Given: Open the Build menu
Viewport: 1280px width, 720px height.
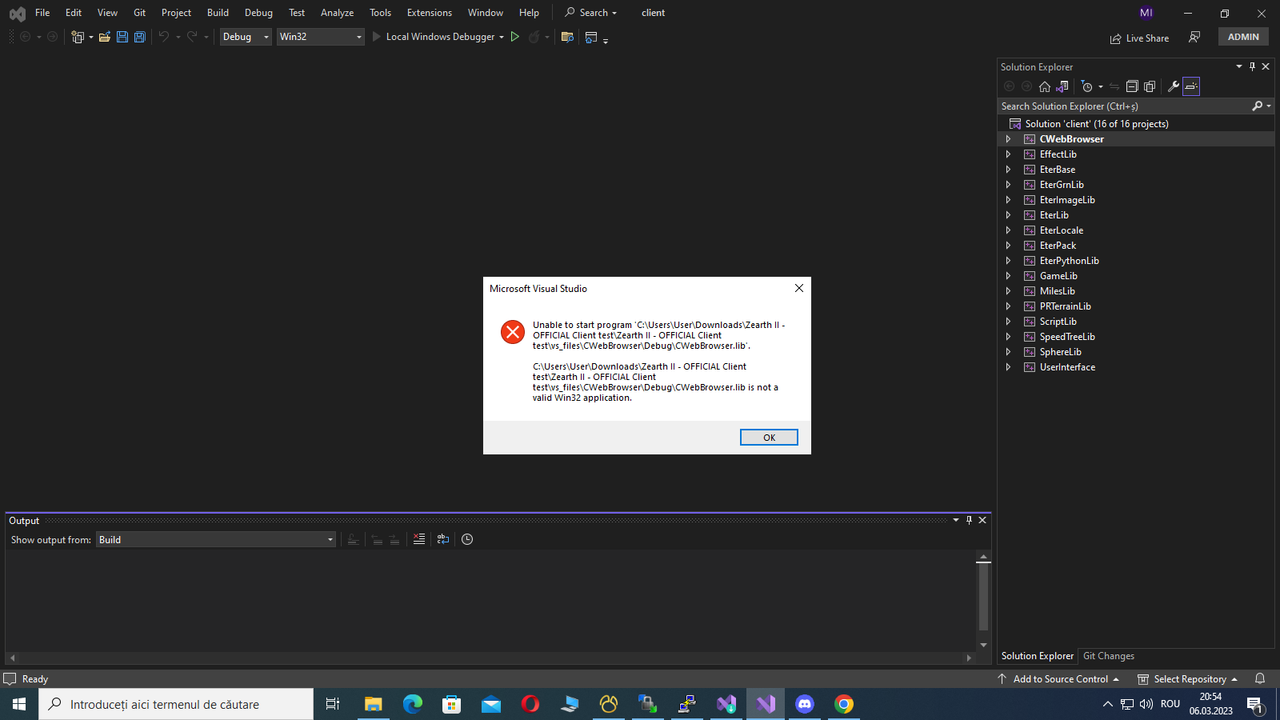Looking at the screenshot, I should [218, 13].
